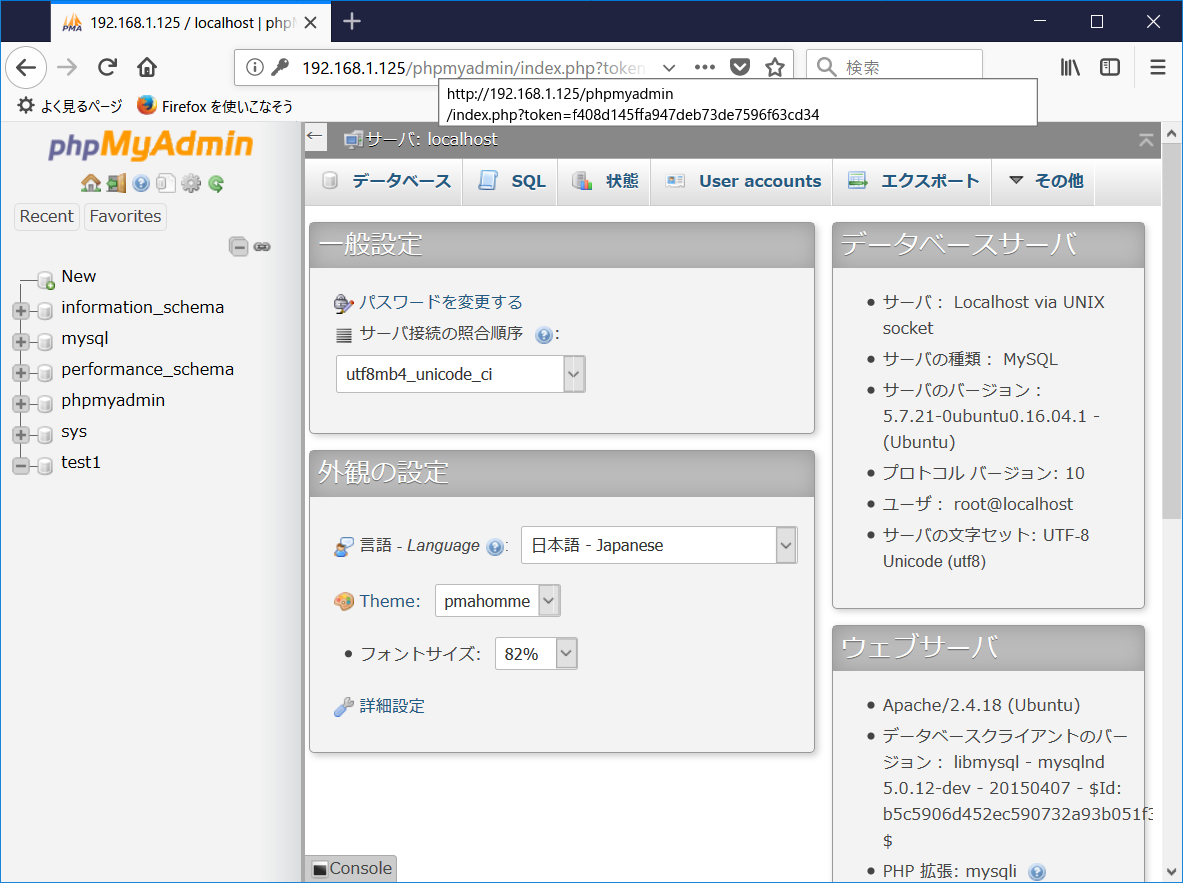Expand the performance_schema database node
1183x883 pixels.
pyautogui.click(x=21, y=372)
